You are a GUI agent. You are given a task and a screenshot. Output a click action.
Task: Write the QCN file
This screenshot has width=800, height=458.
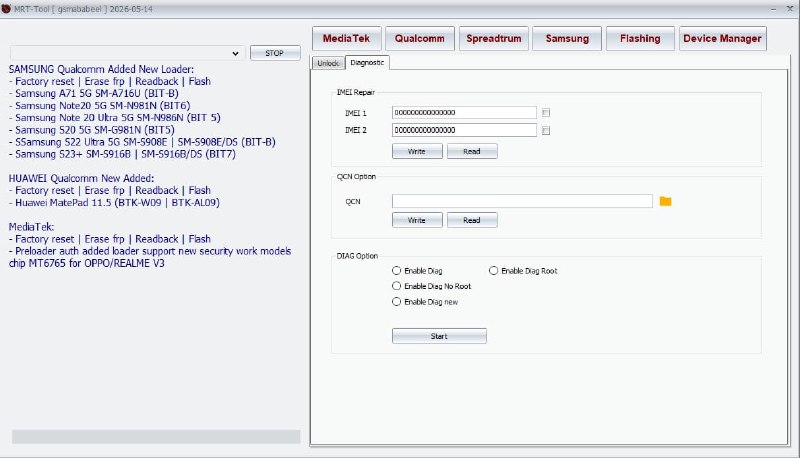click(417, 220)
